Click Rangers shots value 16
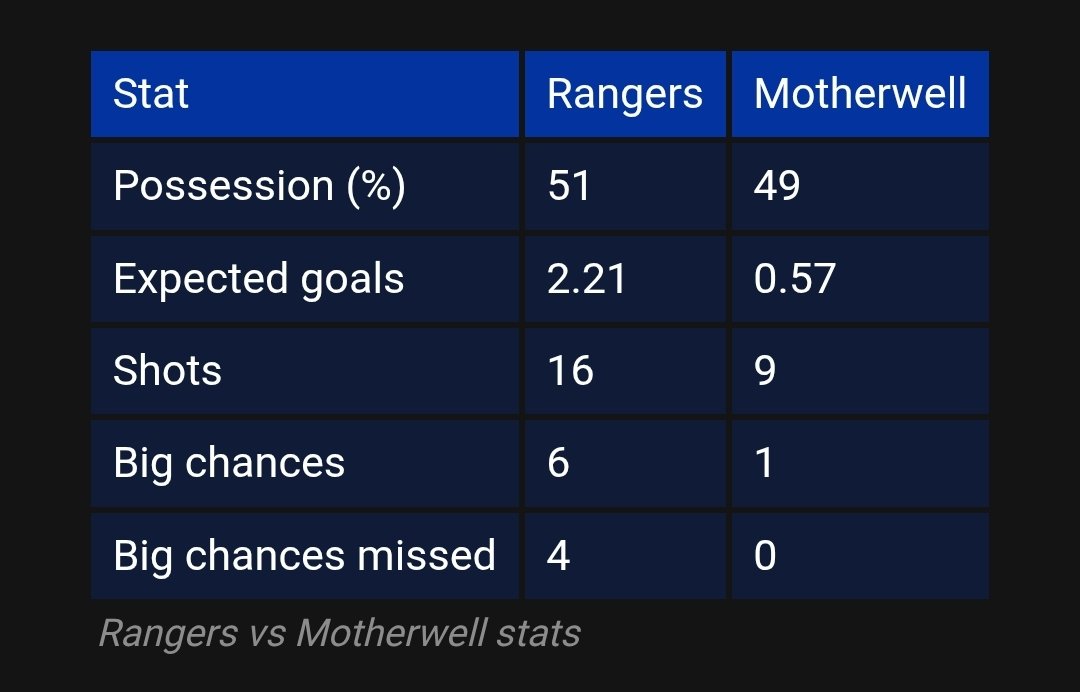Screen dimensions: 1080x692 click(570, 371)
